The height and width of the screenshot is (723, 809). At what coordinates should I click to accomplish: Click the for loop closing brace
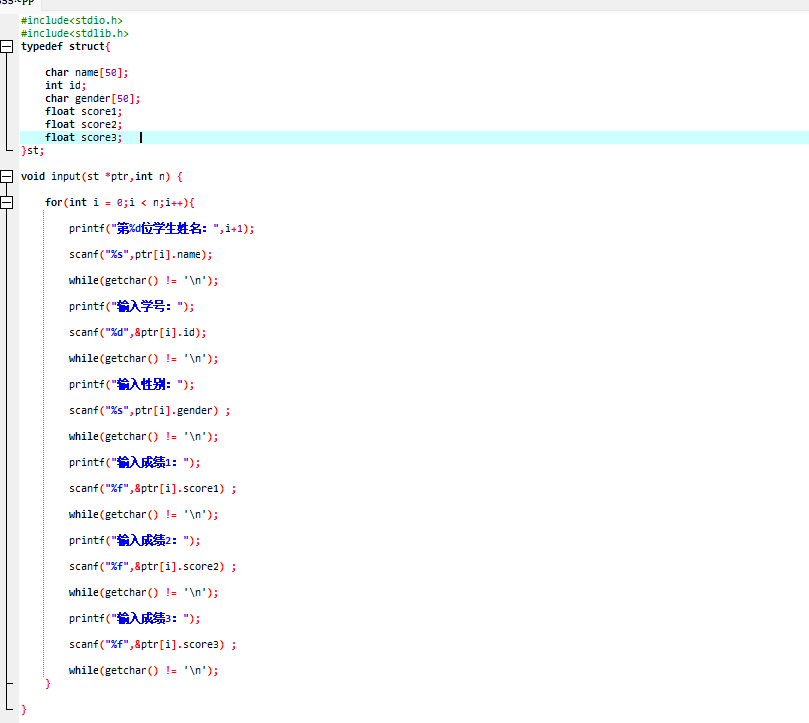click(x=47, y=684)
